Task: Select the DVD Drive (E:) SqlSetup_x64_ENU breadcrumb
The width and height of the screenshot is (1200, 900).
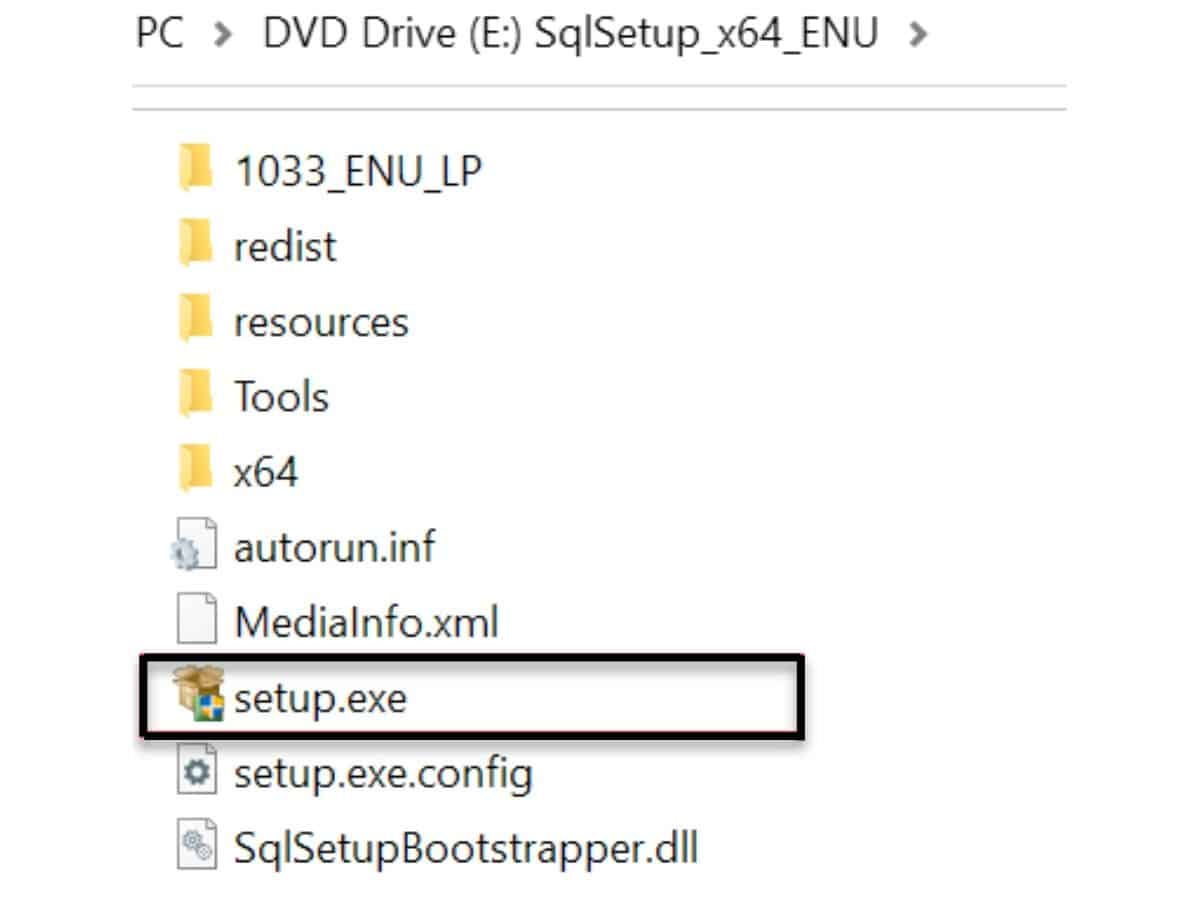Action: coord(570,33)
